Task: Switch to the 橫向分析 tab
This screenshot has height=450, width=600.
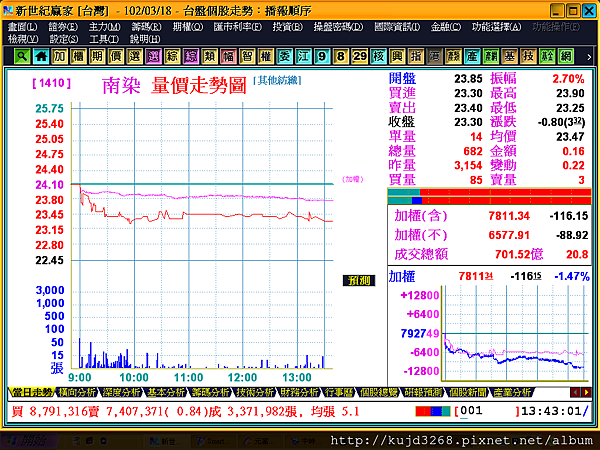Action: click(x=76, y=392)
